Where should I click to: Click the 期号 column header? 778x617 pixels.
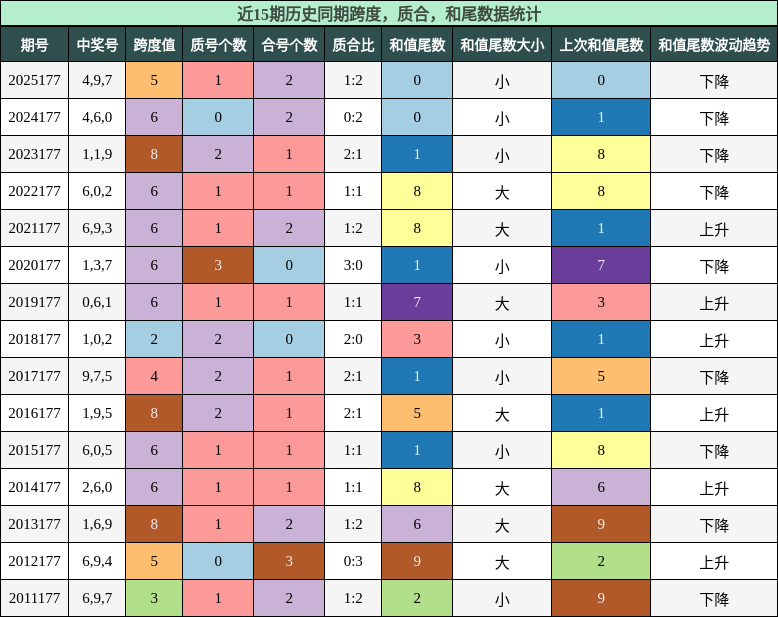[34, 45]
